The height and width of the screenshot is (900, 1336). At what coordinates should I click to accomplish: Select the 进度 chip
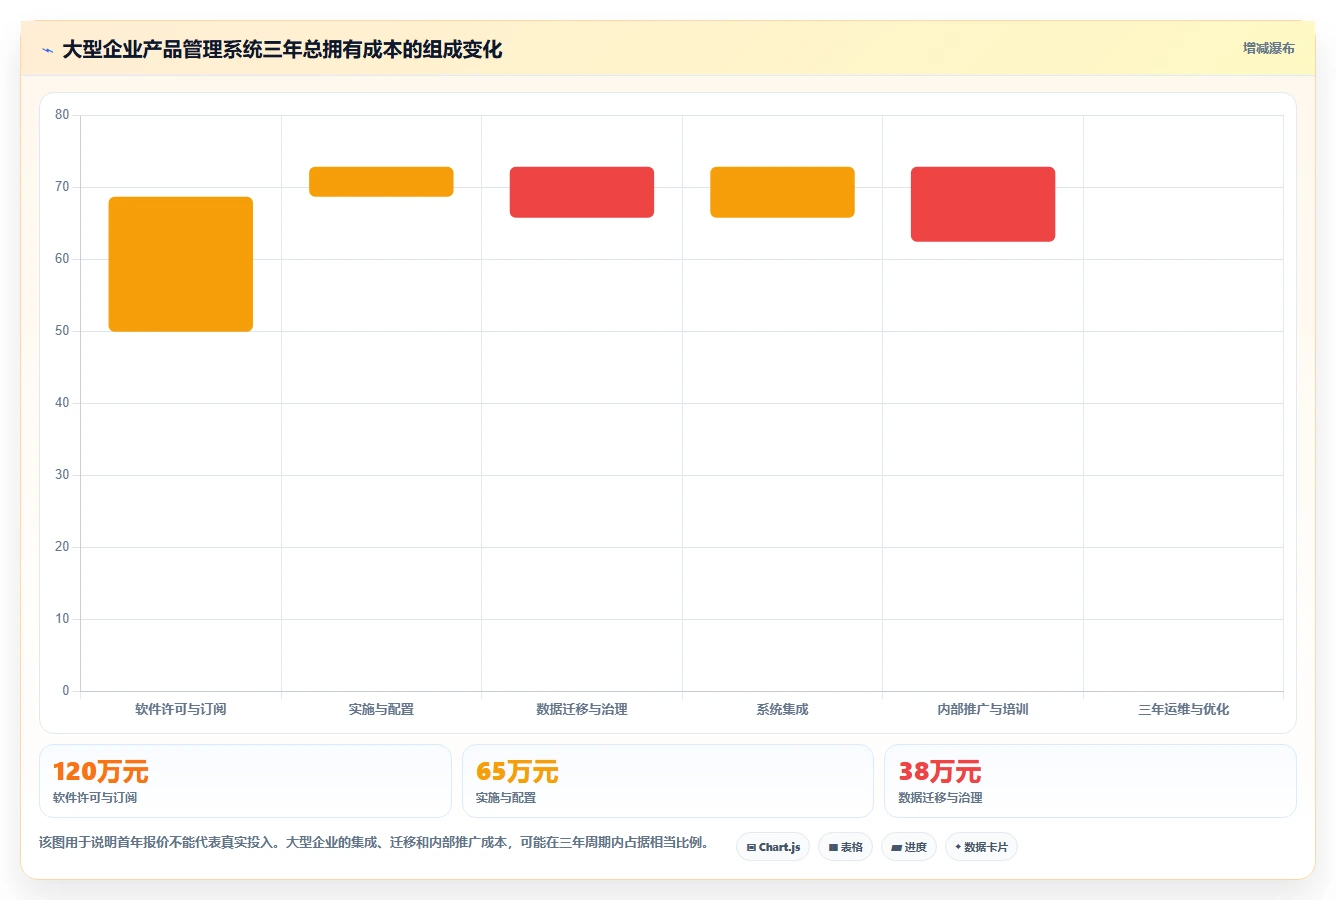[x=909, y=847]
